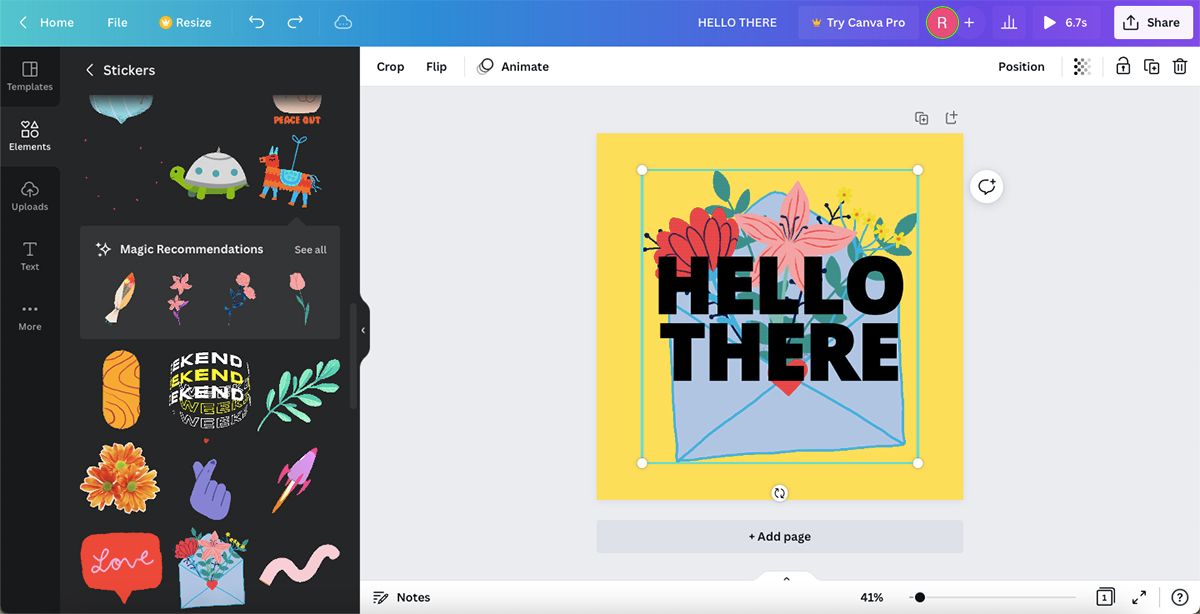The width and height of the screenshot is (1200, 614).
Task: Open the Elements side tab
Action: 30,137
